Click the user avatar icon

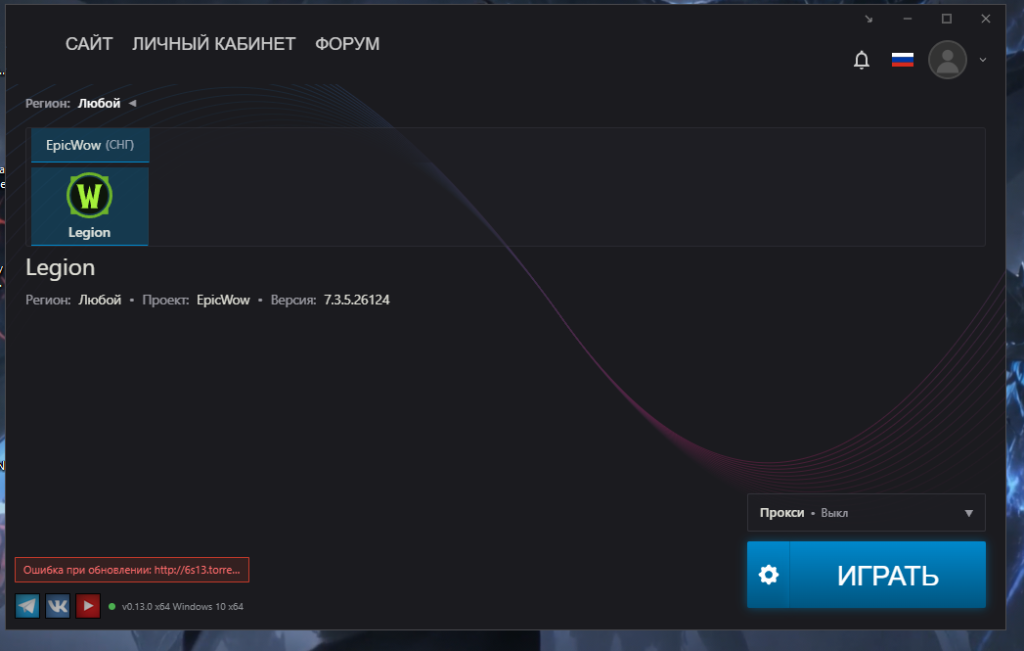[947, 59]
